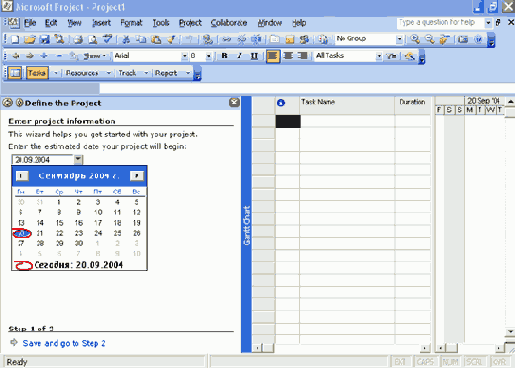Open the Arial font name dropdown
This screenshot has width=515, height=368.
tap(184, 56)
